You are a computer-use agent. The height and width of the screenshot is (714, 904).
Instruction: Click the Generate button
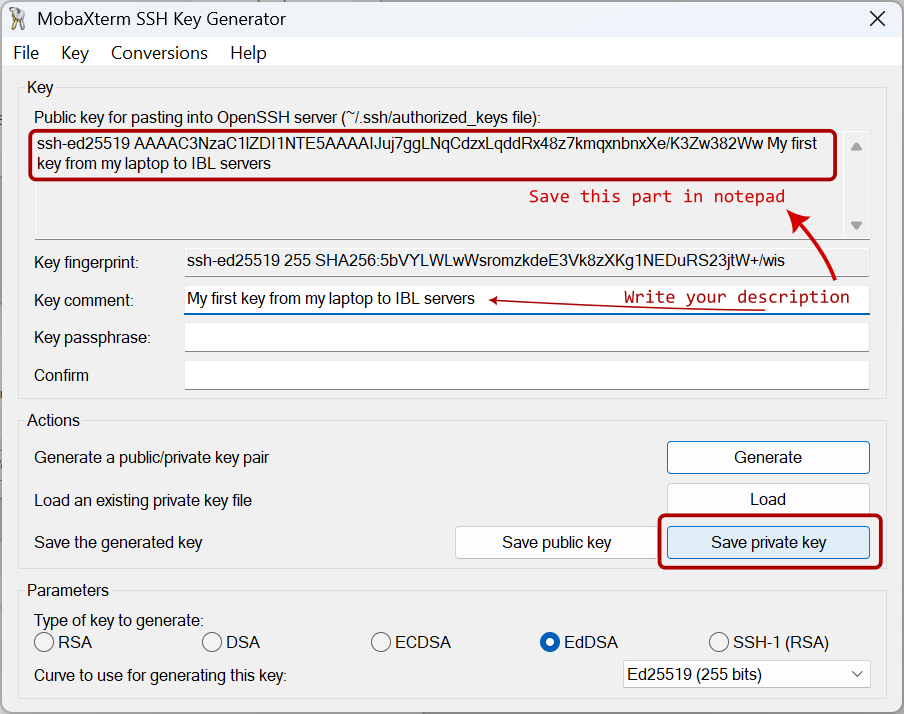pyautogui.click(x=768, y=457)
